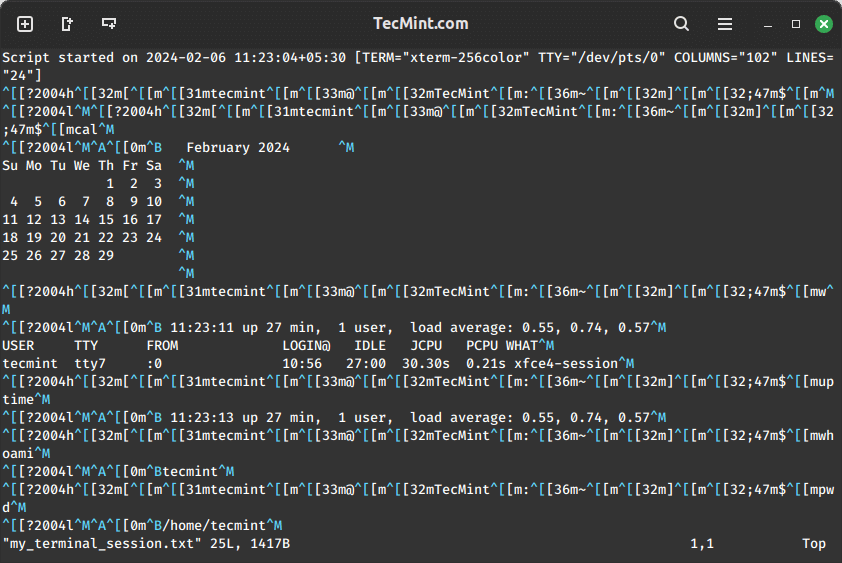Click the 'LOGIN@' column header text
Image resolution: width=842 pixels, height=563 pixels.
click(306, 345)
